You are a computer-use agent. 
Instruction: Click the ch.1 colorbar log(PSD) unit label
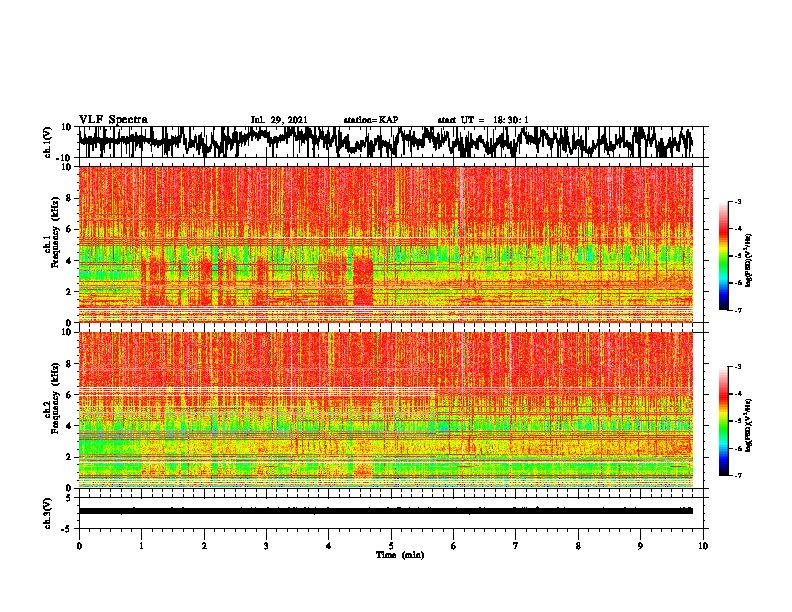(x=749, y=261)
